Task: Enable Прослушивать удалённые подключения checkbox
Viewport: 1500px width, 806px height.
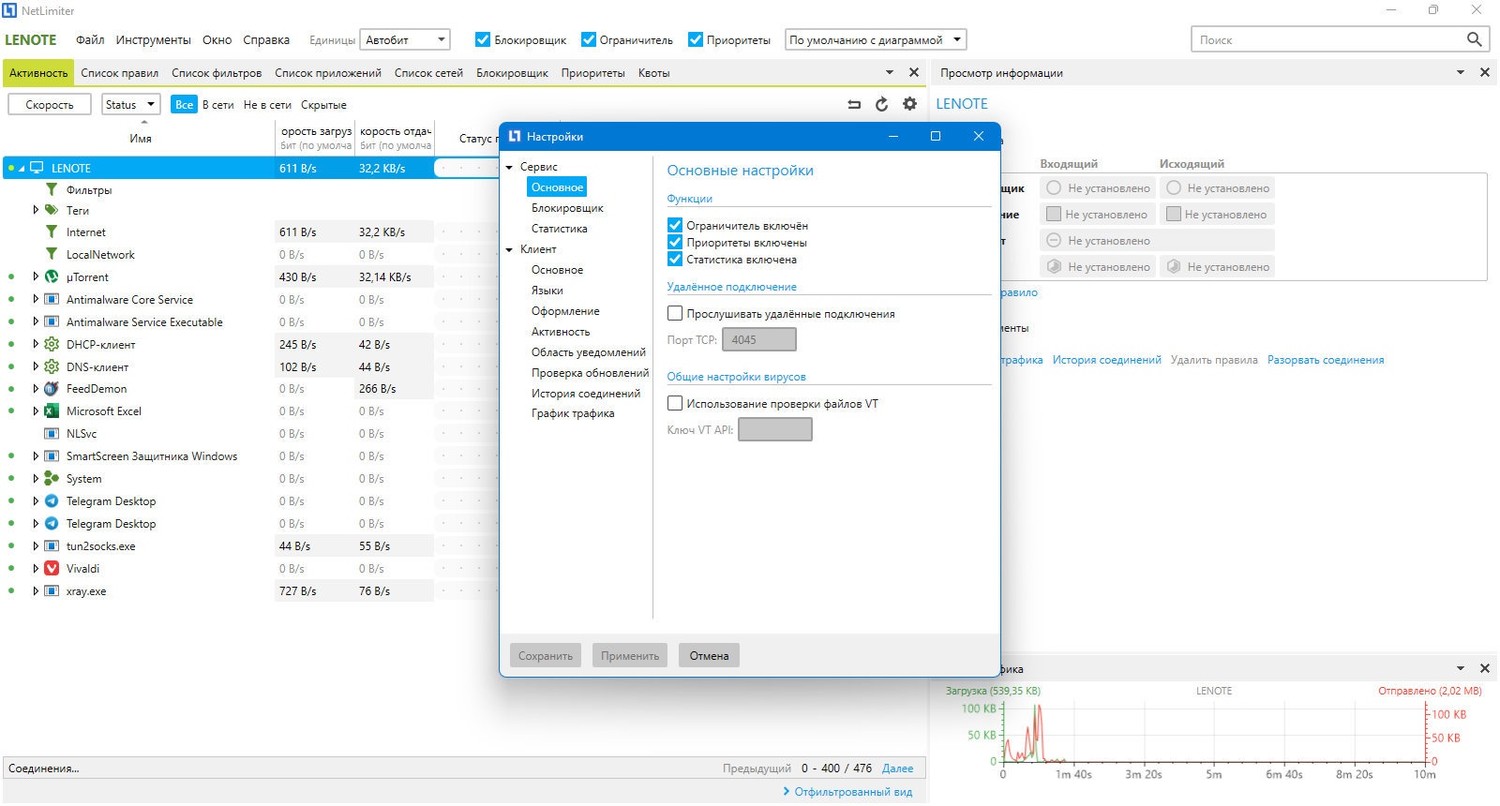Action: (x=675, y=313)
